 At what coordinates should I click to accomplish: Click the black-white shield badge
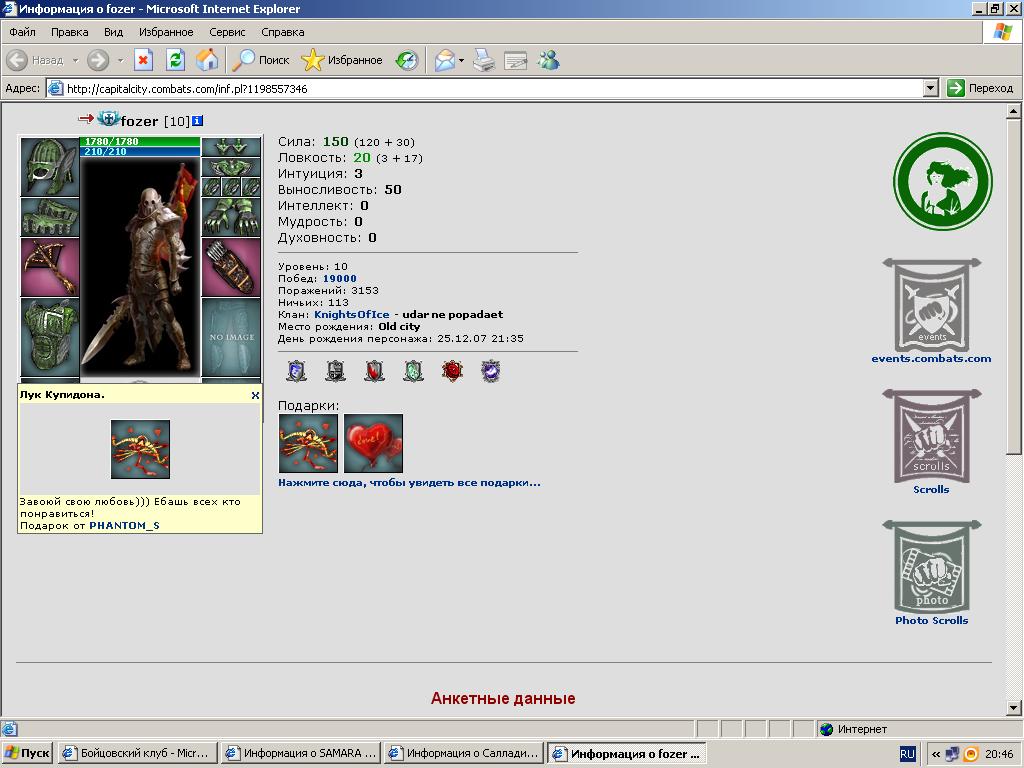click(x=335, y=371)
